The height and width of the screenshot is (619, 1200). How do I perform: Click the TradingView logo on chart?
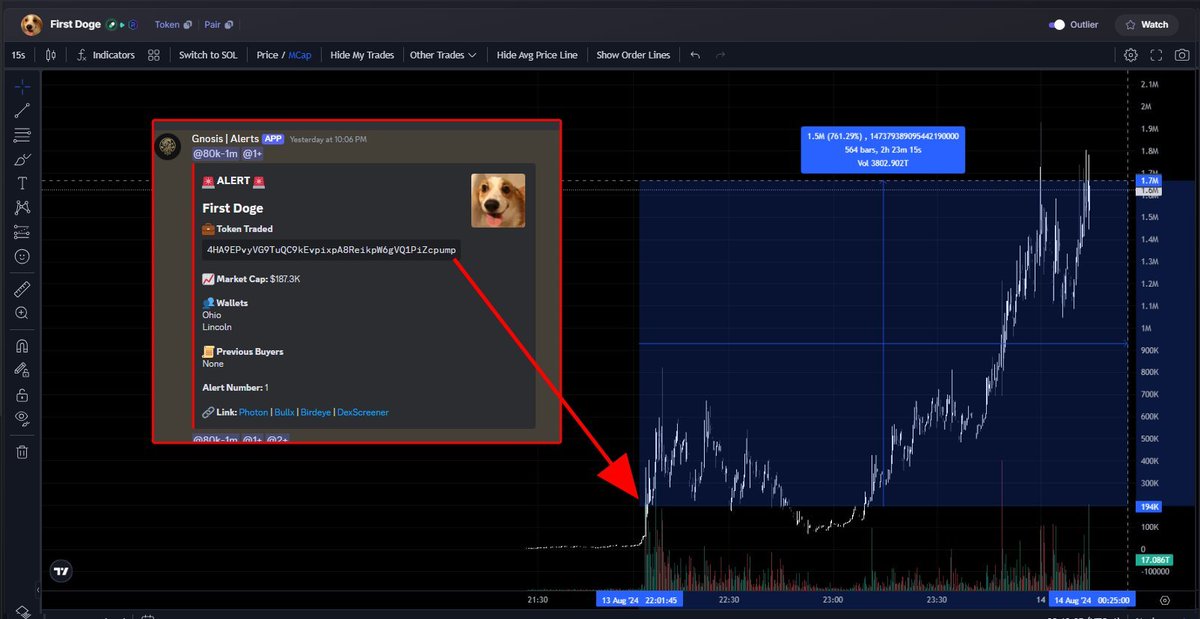click(62, 571)
